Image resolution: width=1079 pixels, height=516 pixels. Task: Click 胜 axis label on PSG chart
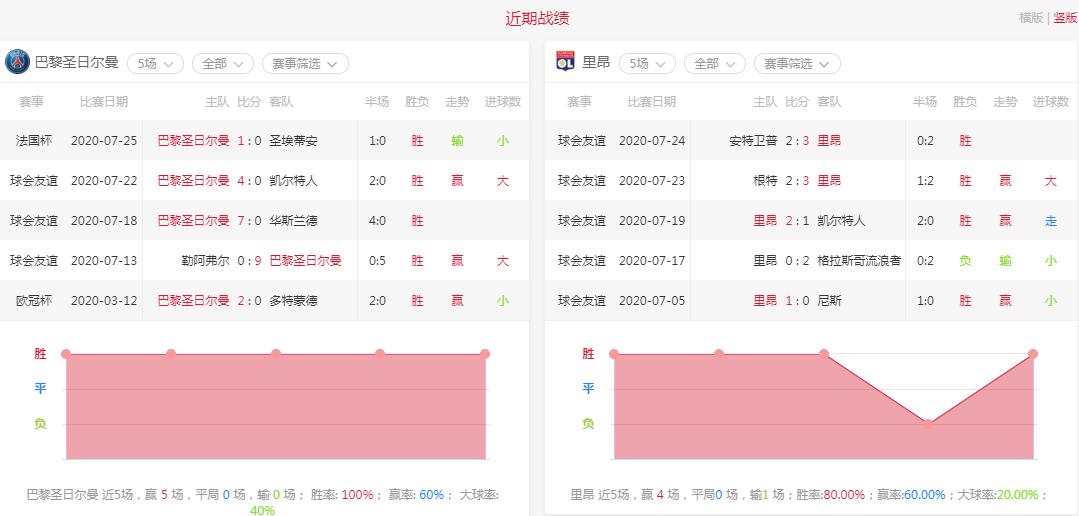point(41,354)
